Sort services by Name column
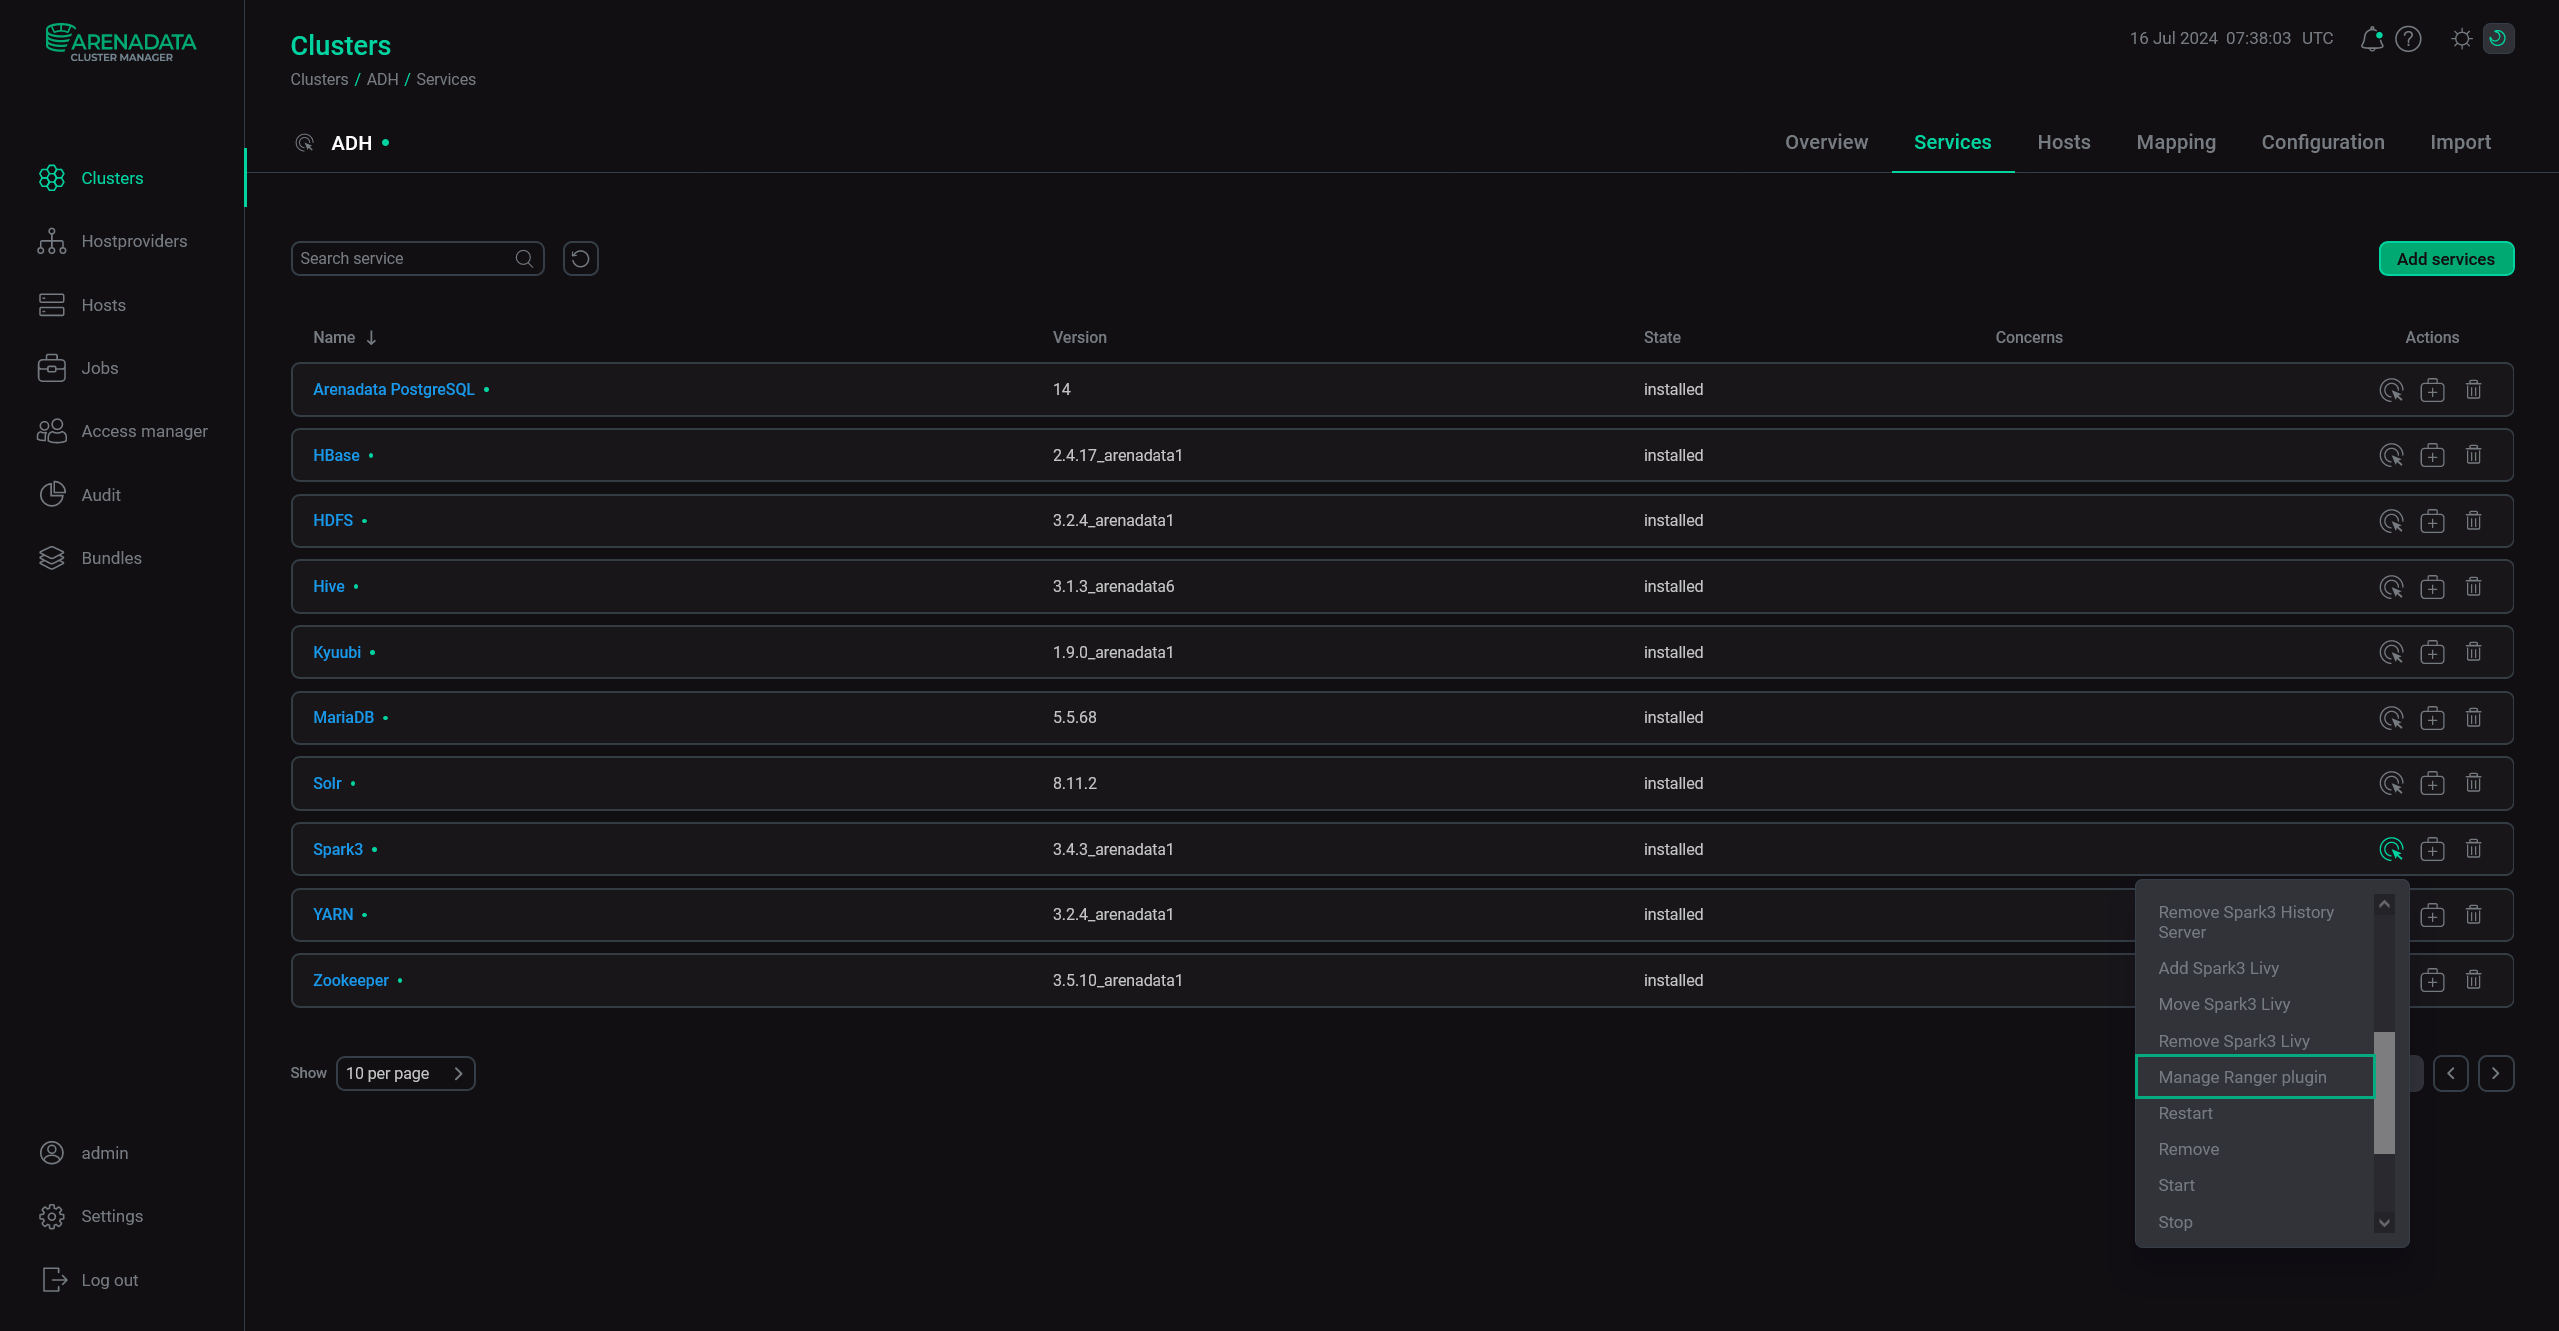This screenshot has height=1331, width=2559. (345, 338)
